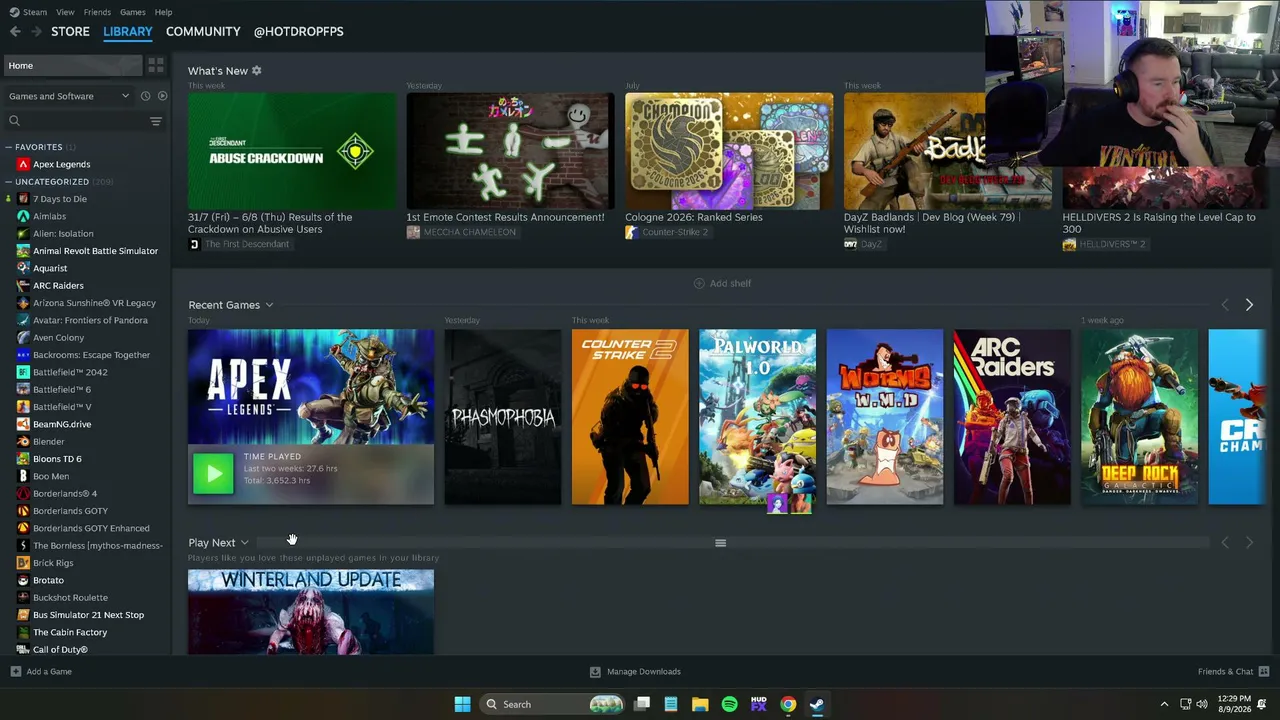Open the Abuse Crackdown news thumbnail
This screenshot has width=1280, height=720.
(292, 151)
